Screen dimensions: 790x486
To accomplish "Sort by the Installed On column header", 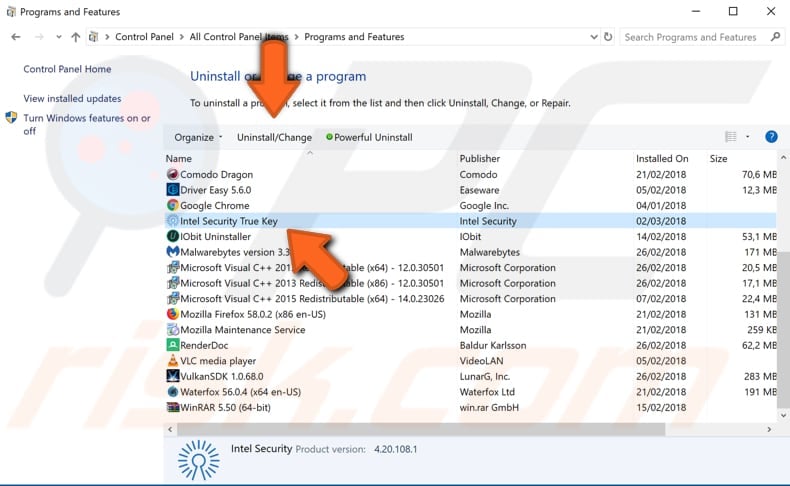I will coord(662,159).
